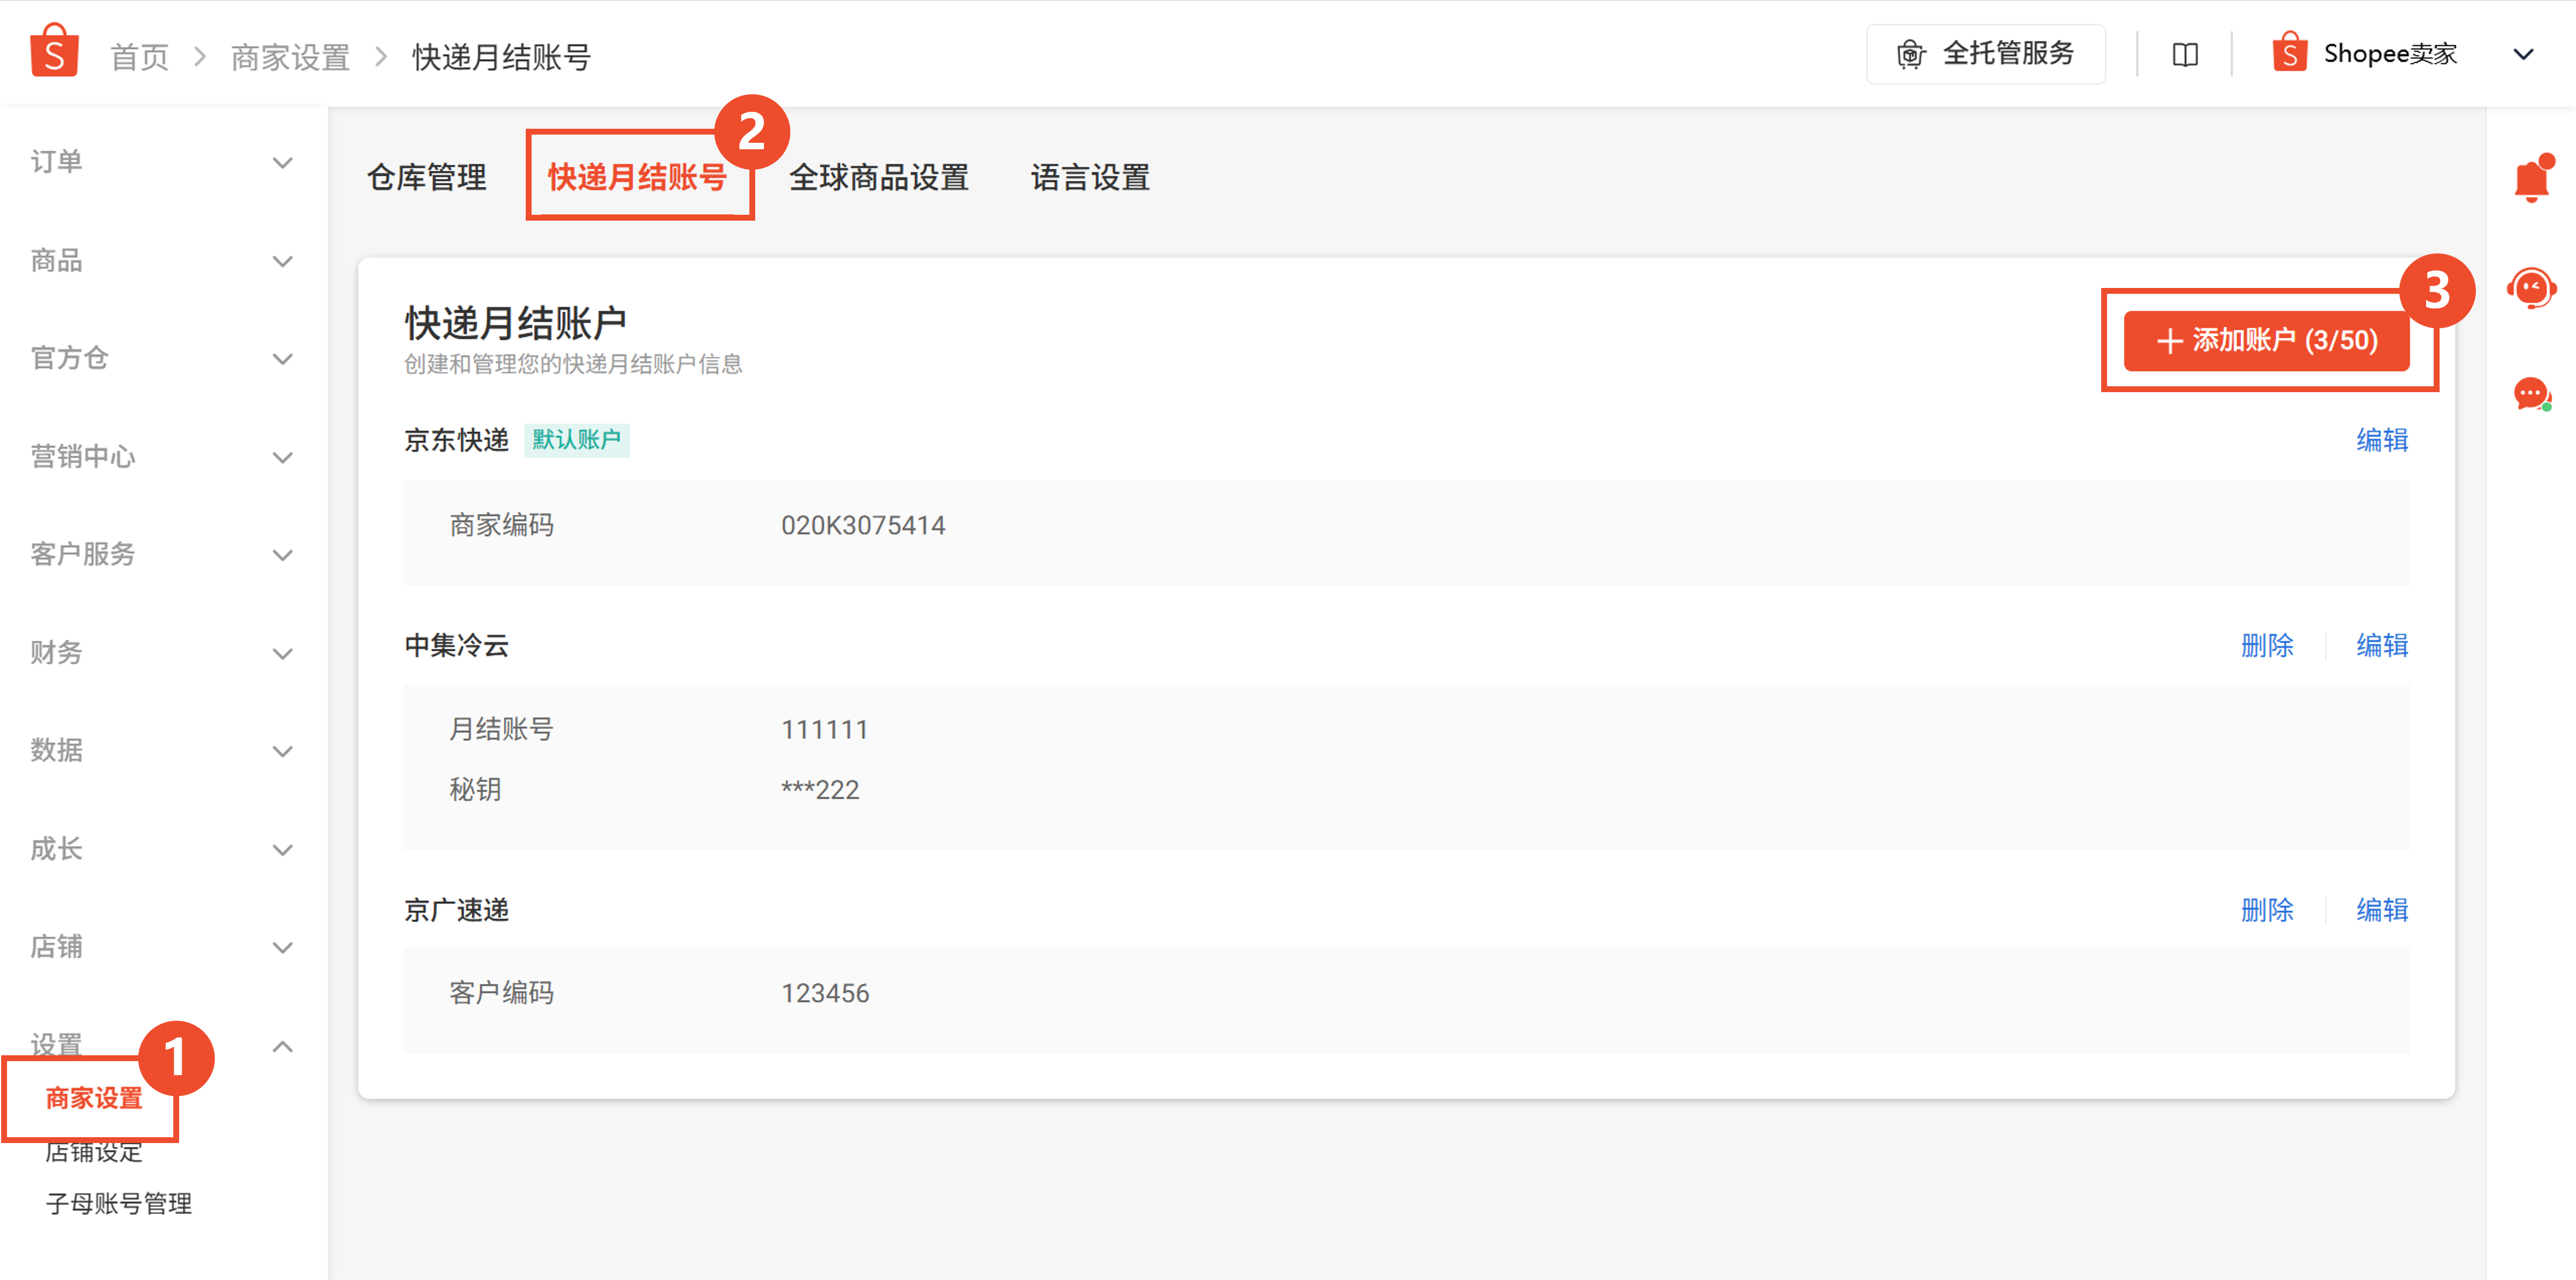Image resolution: width=2576 pixels, height=1280 pixels.
Task: Delete the 中集冷云 account
Action: coord(2267,646)
